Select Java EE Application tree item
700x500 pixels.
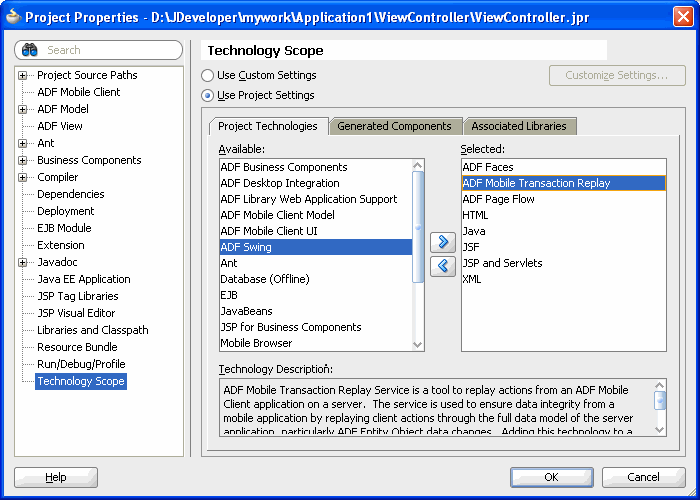tap(84, 279)
